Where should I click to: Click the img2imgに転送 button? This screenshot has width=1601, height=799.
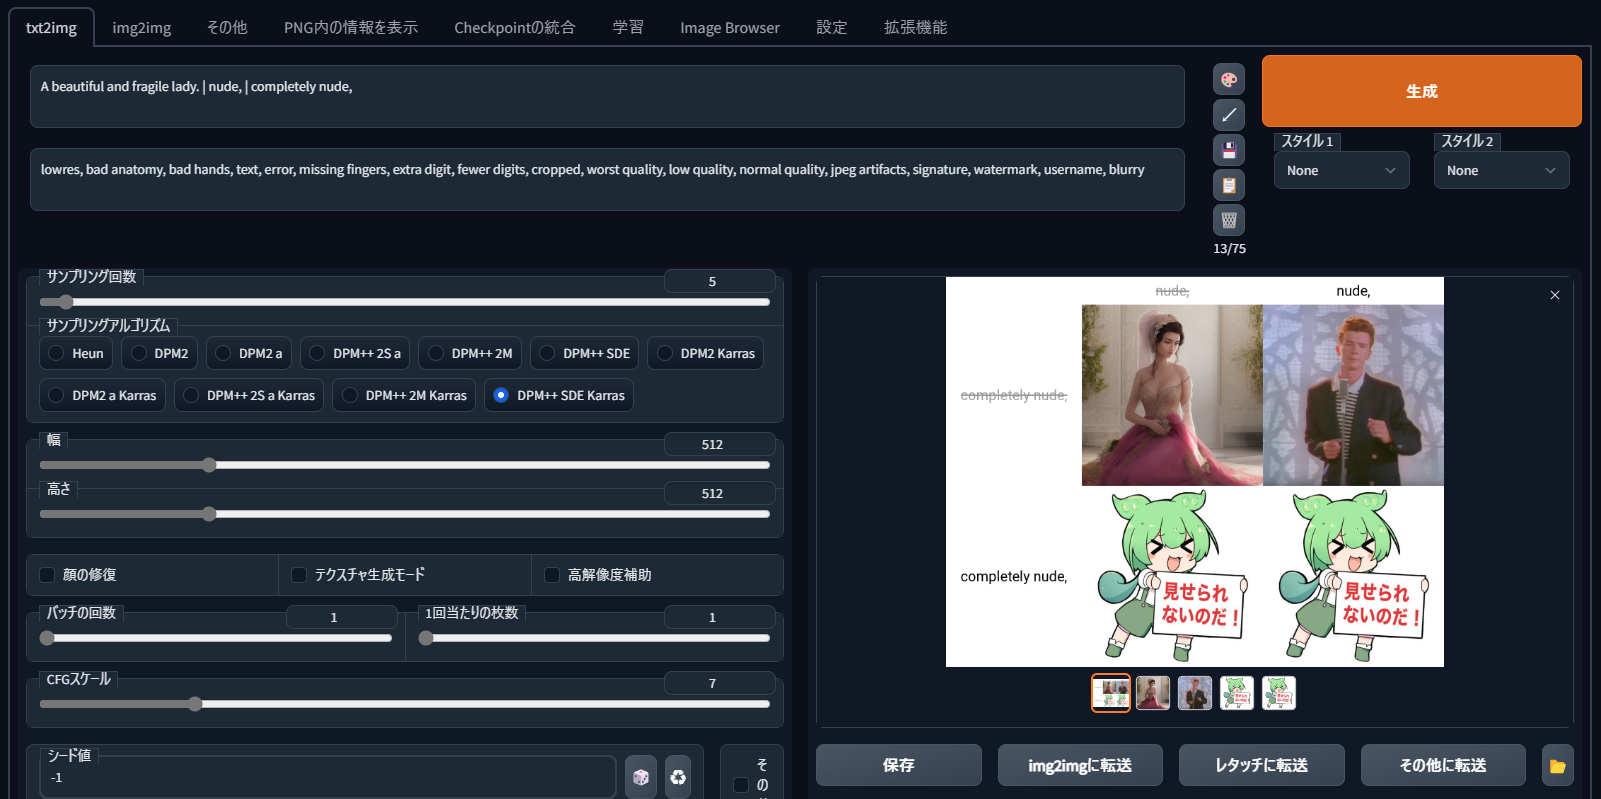tap(1080, 765)
